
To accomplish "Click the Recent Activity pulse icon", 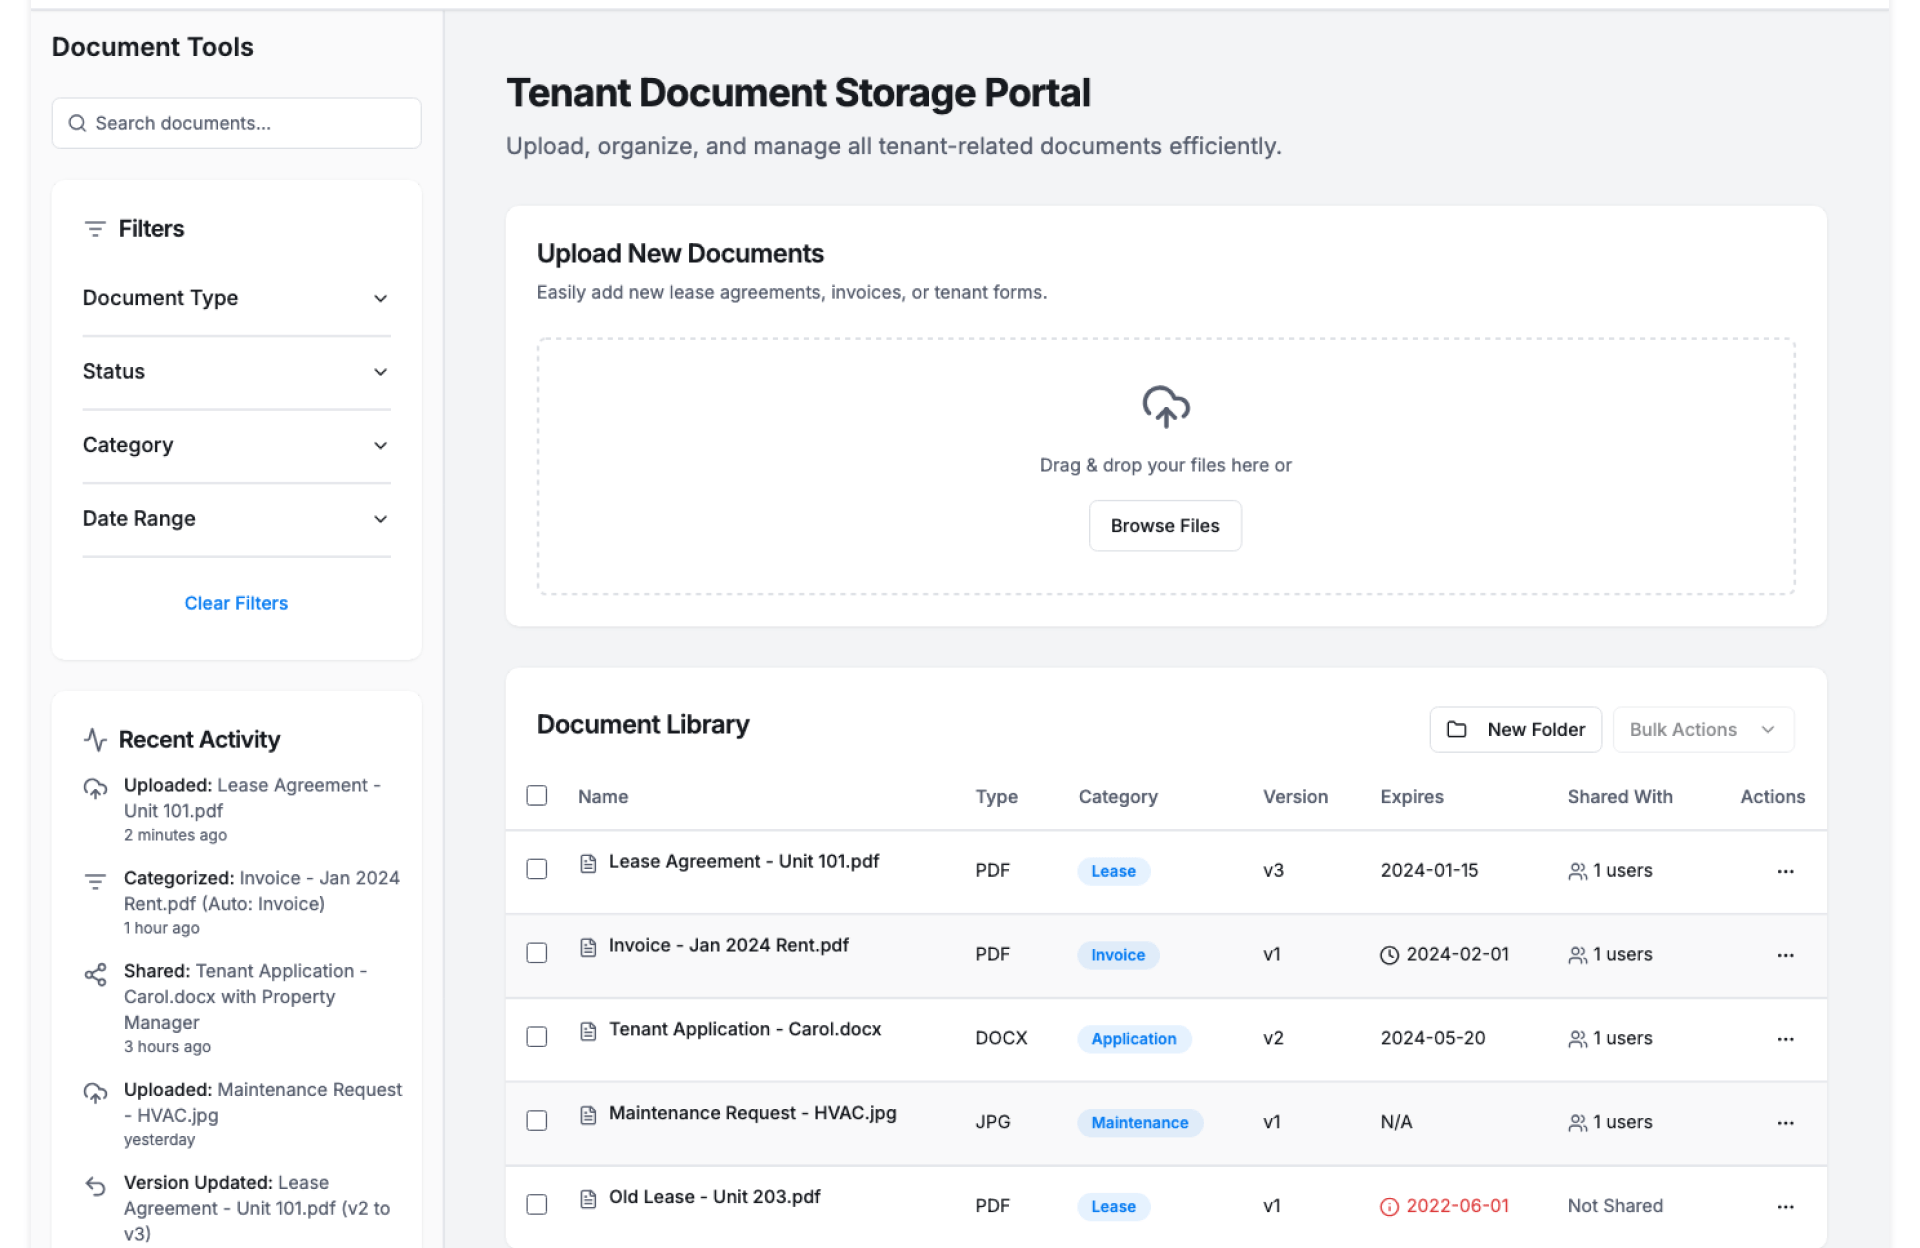I will 95,739.
